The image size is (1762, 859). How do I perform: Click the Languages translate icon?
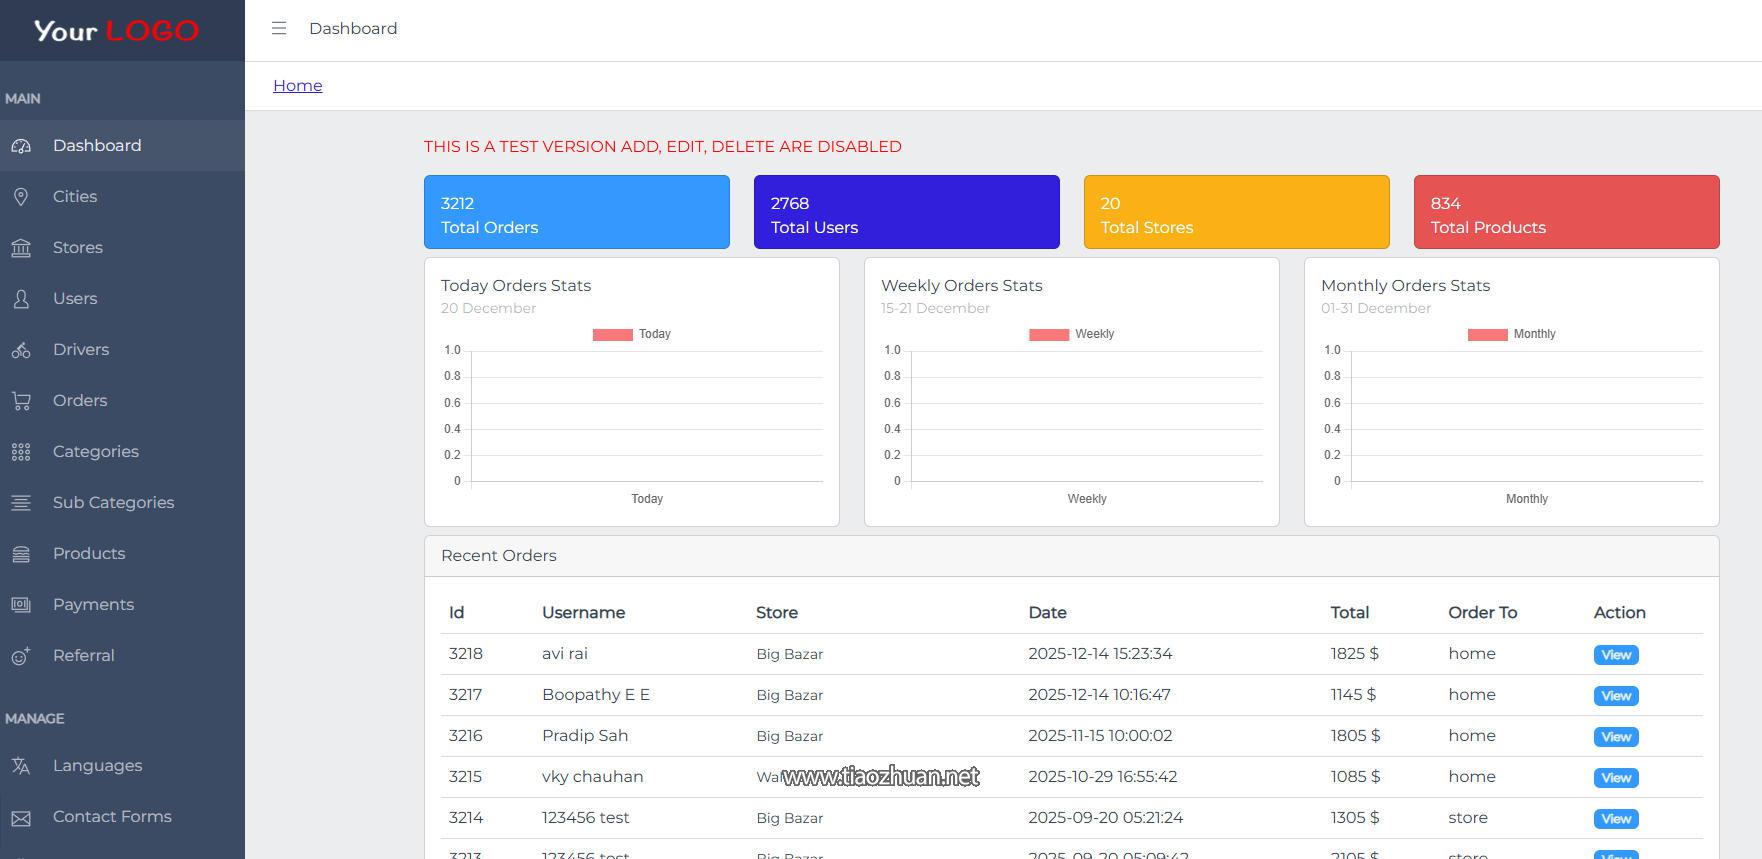click(21, 766)
